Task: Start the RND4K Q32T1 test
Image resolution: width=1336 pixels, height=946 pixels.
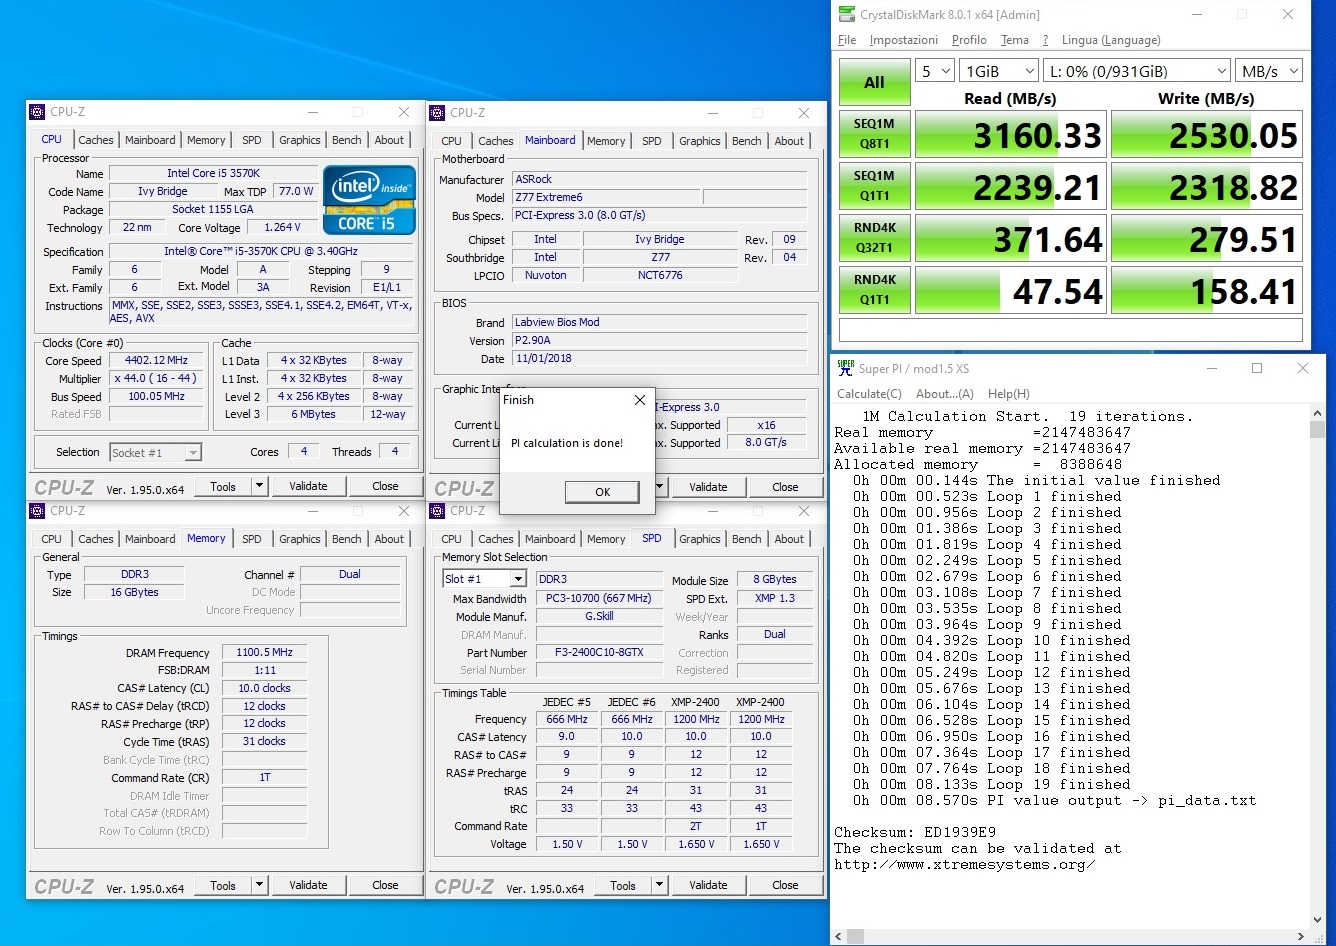Action: tap(874, 238)
